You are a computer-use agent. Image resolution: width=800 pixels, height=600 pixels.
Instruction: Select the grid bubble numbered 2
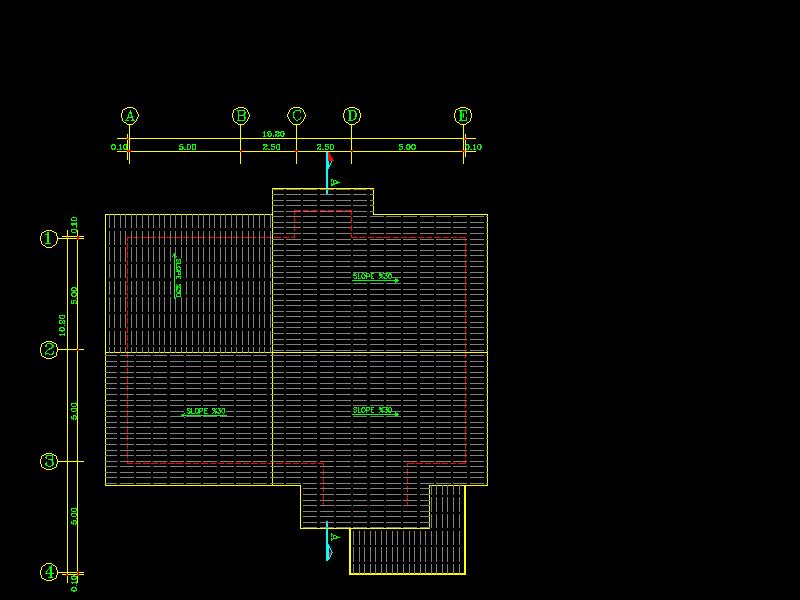48,350
